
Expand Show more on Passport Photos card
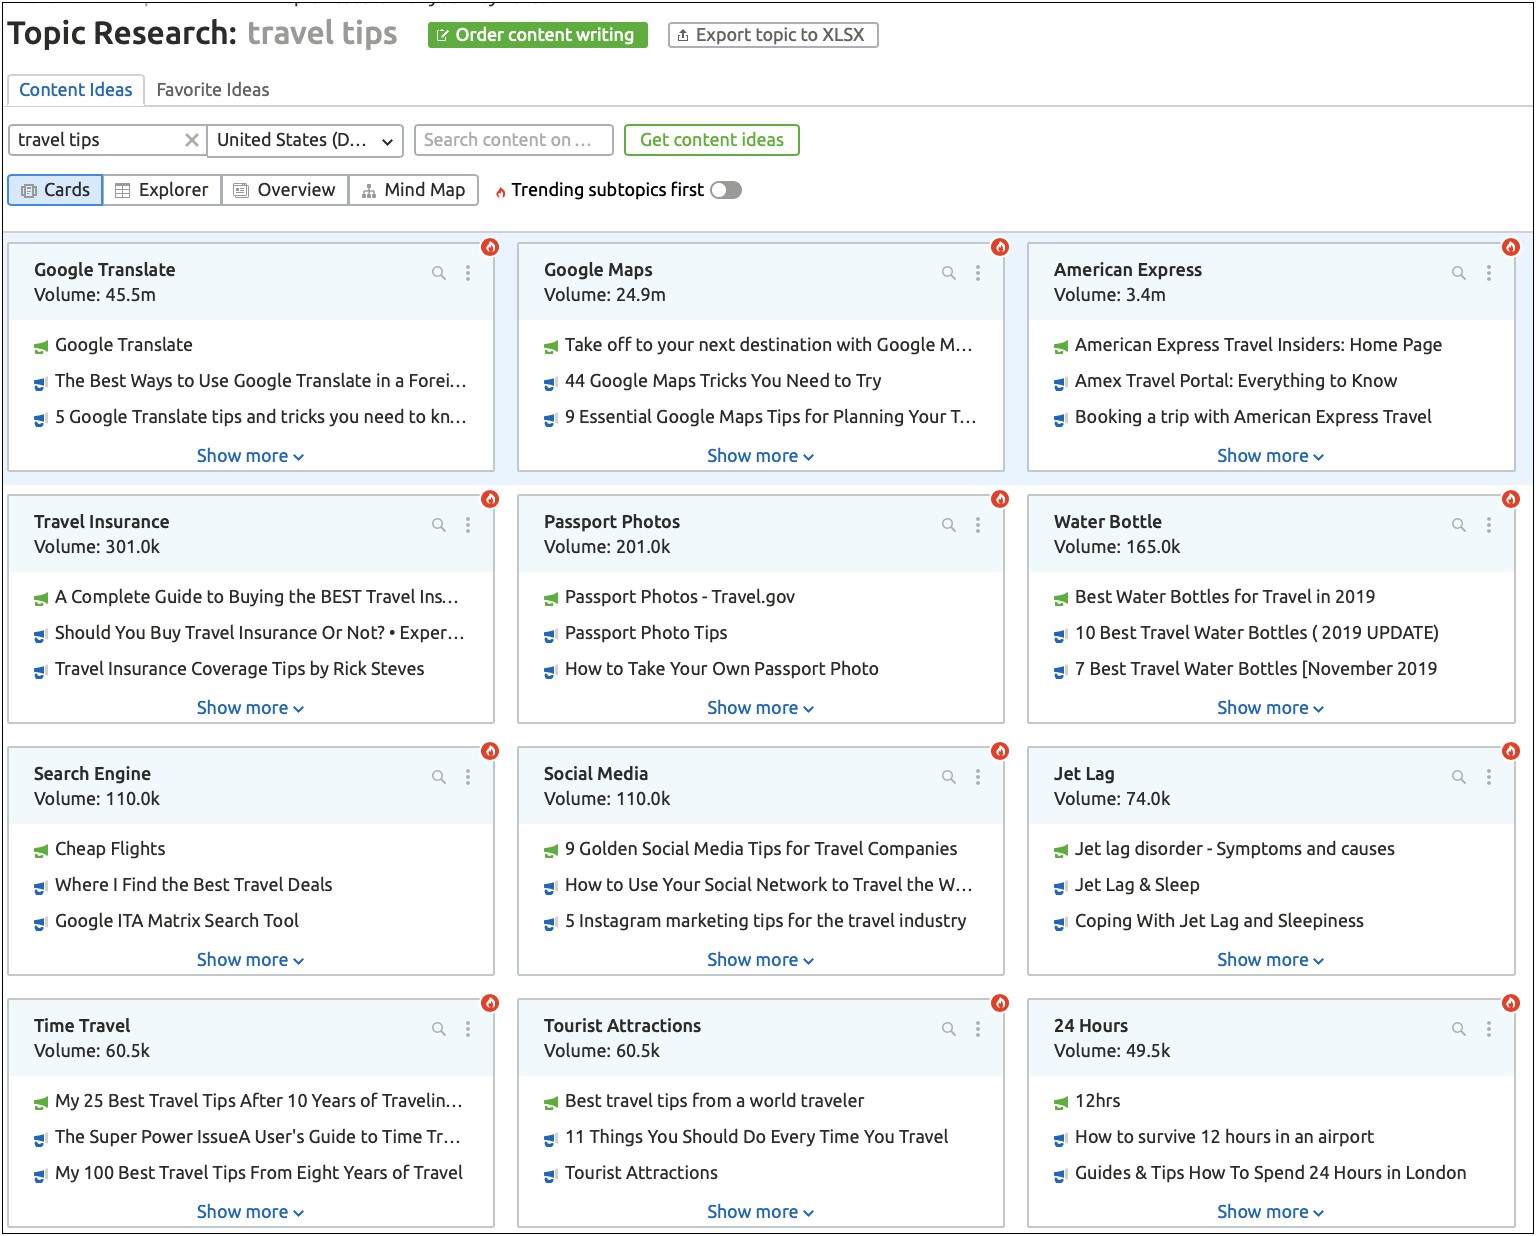point(760,708)
